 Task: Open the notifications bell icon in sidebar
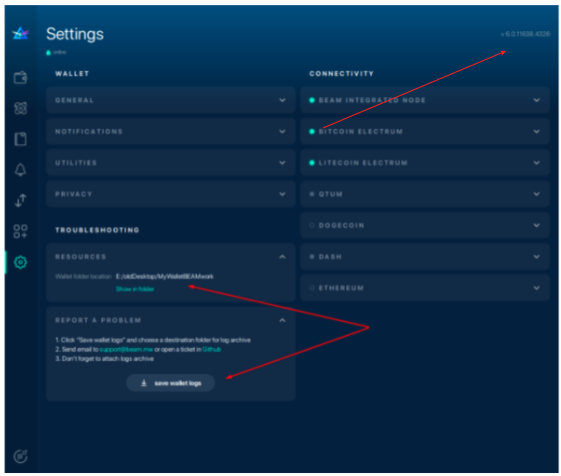click(20, 170)
